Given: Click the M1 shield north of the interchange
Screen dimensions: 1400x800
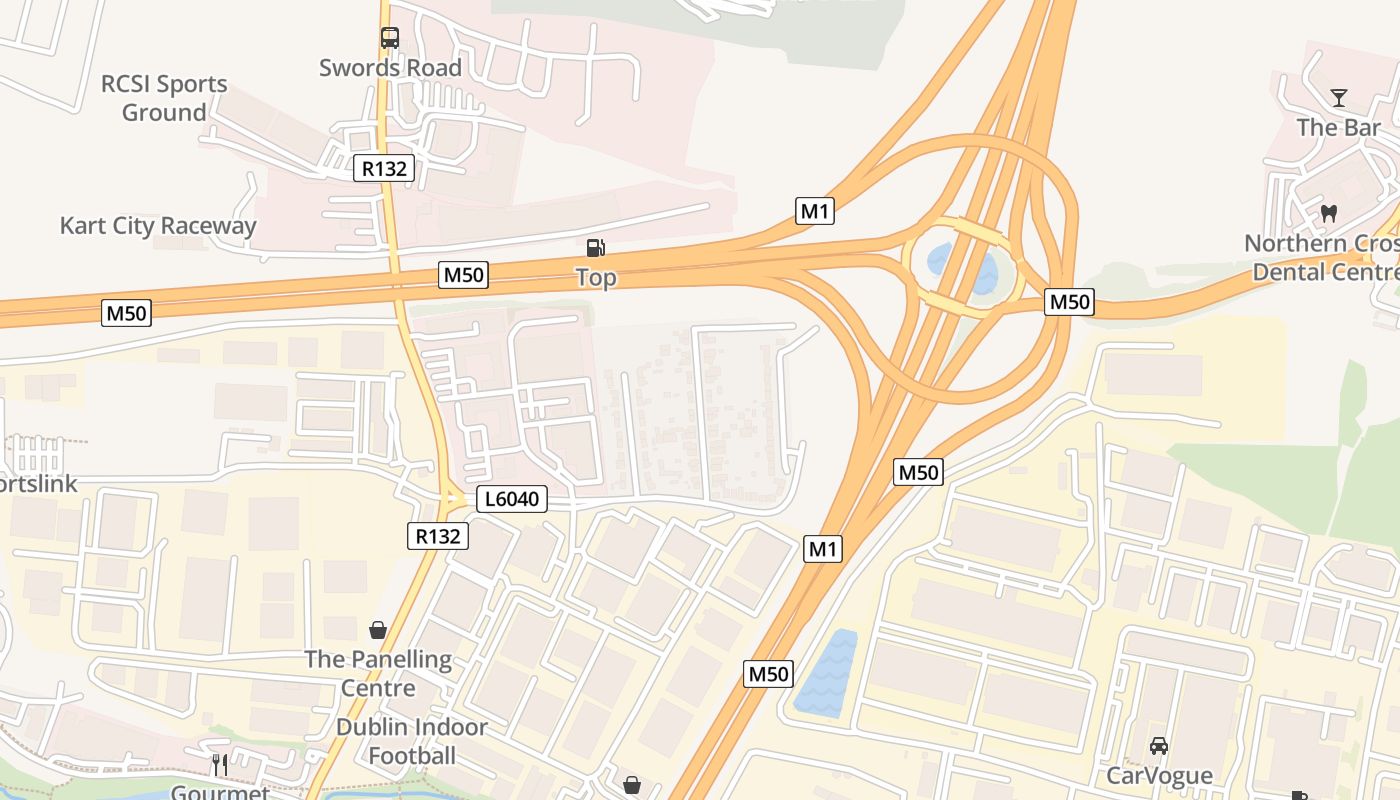Looking at the screenshot, I should coord(815,211).
